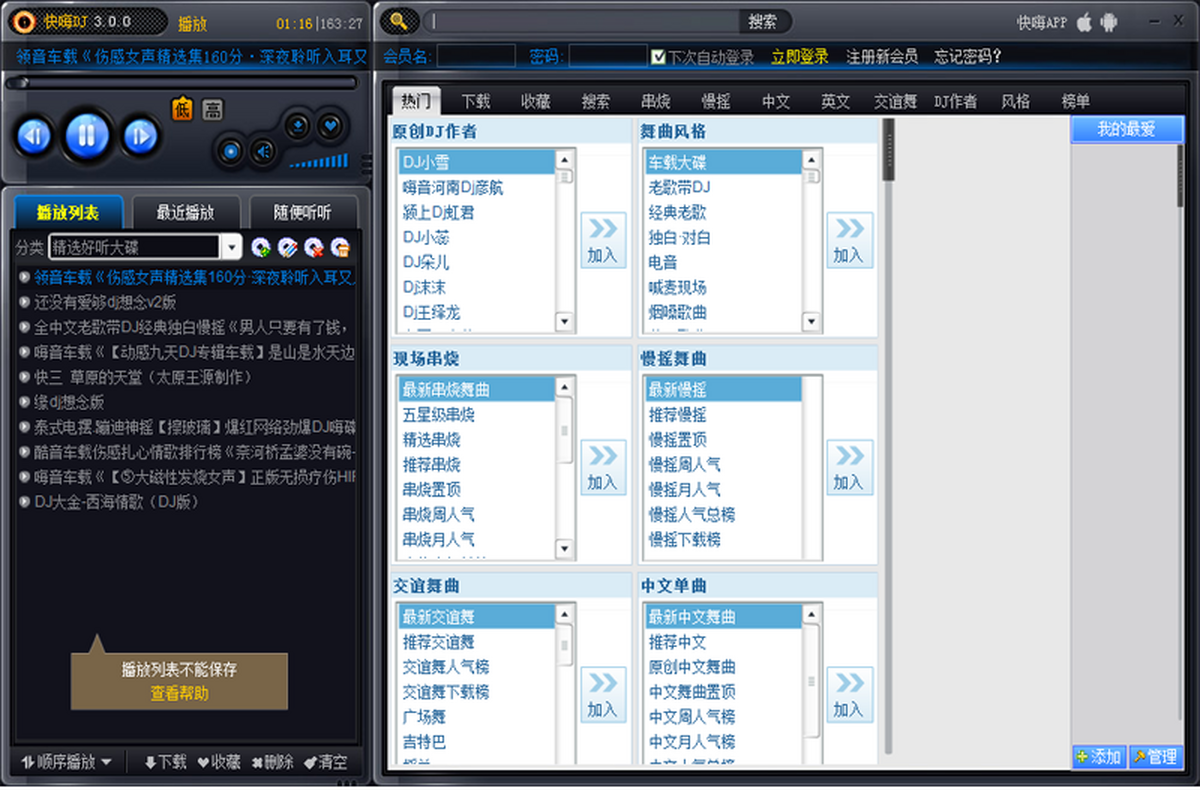Click the delete category red X icon
Screen dimensions: 1200x800
coord(313,247)
